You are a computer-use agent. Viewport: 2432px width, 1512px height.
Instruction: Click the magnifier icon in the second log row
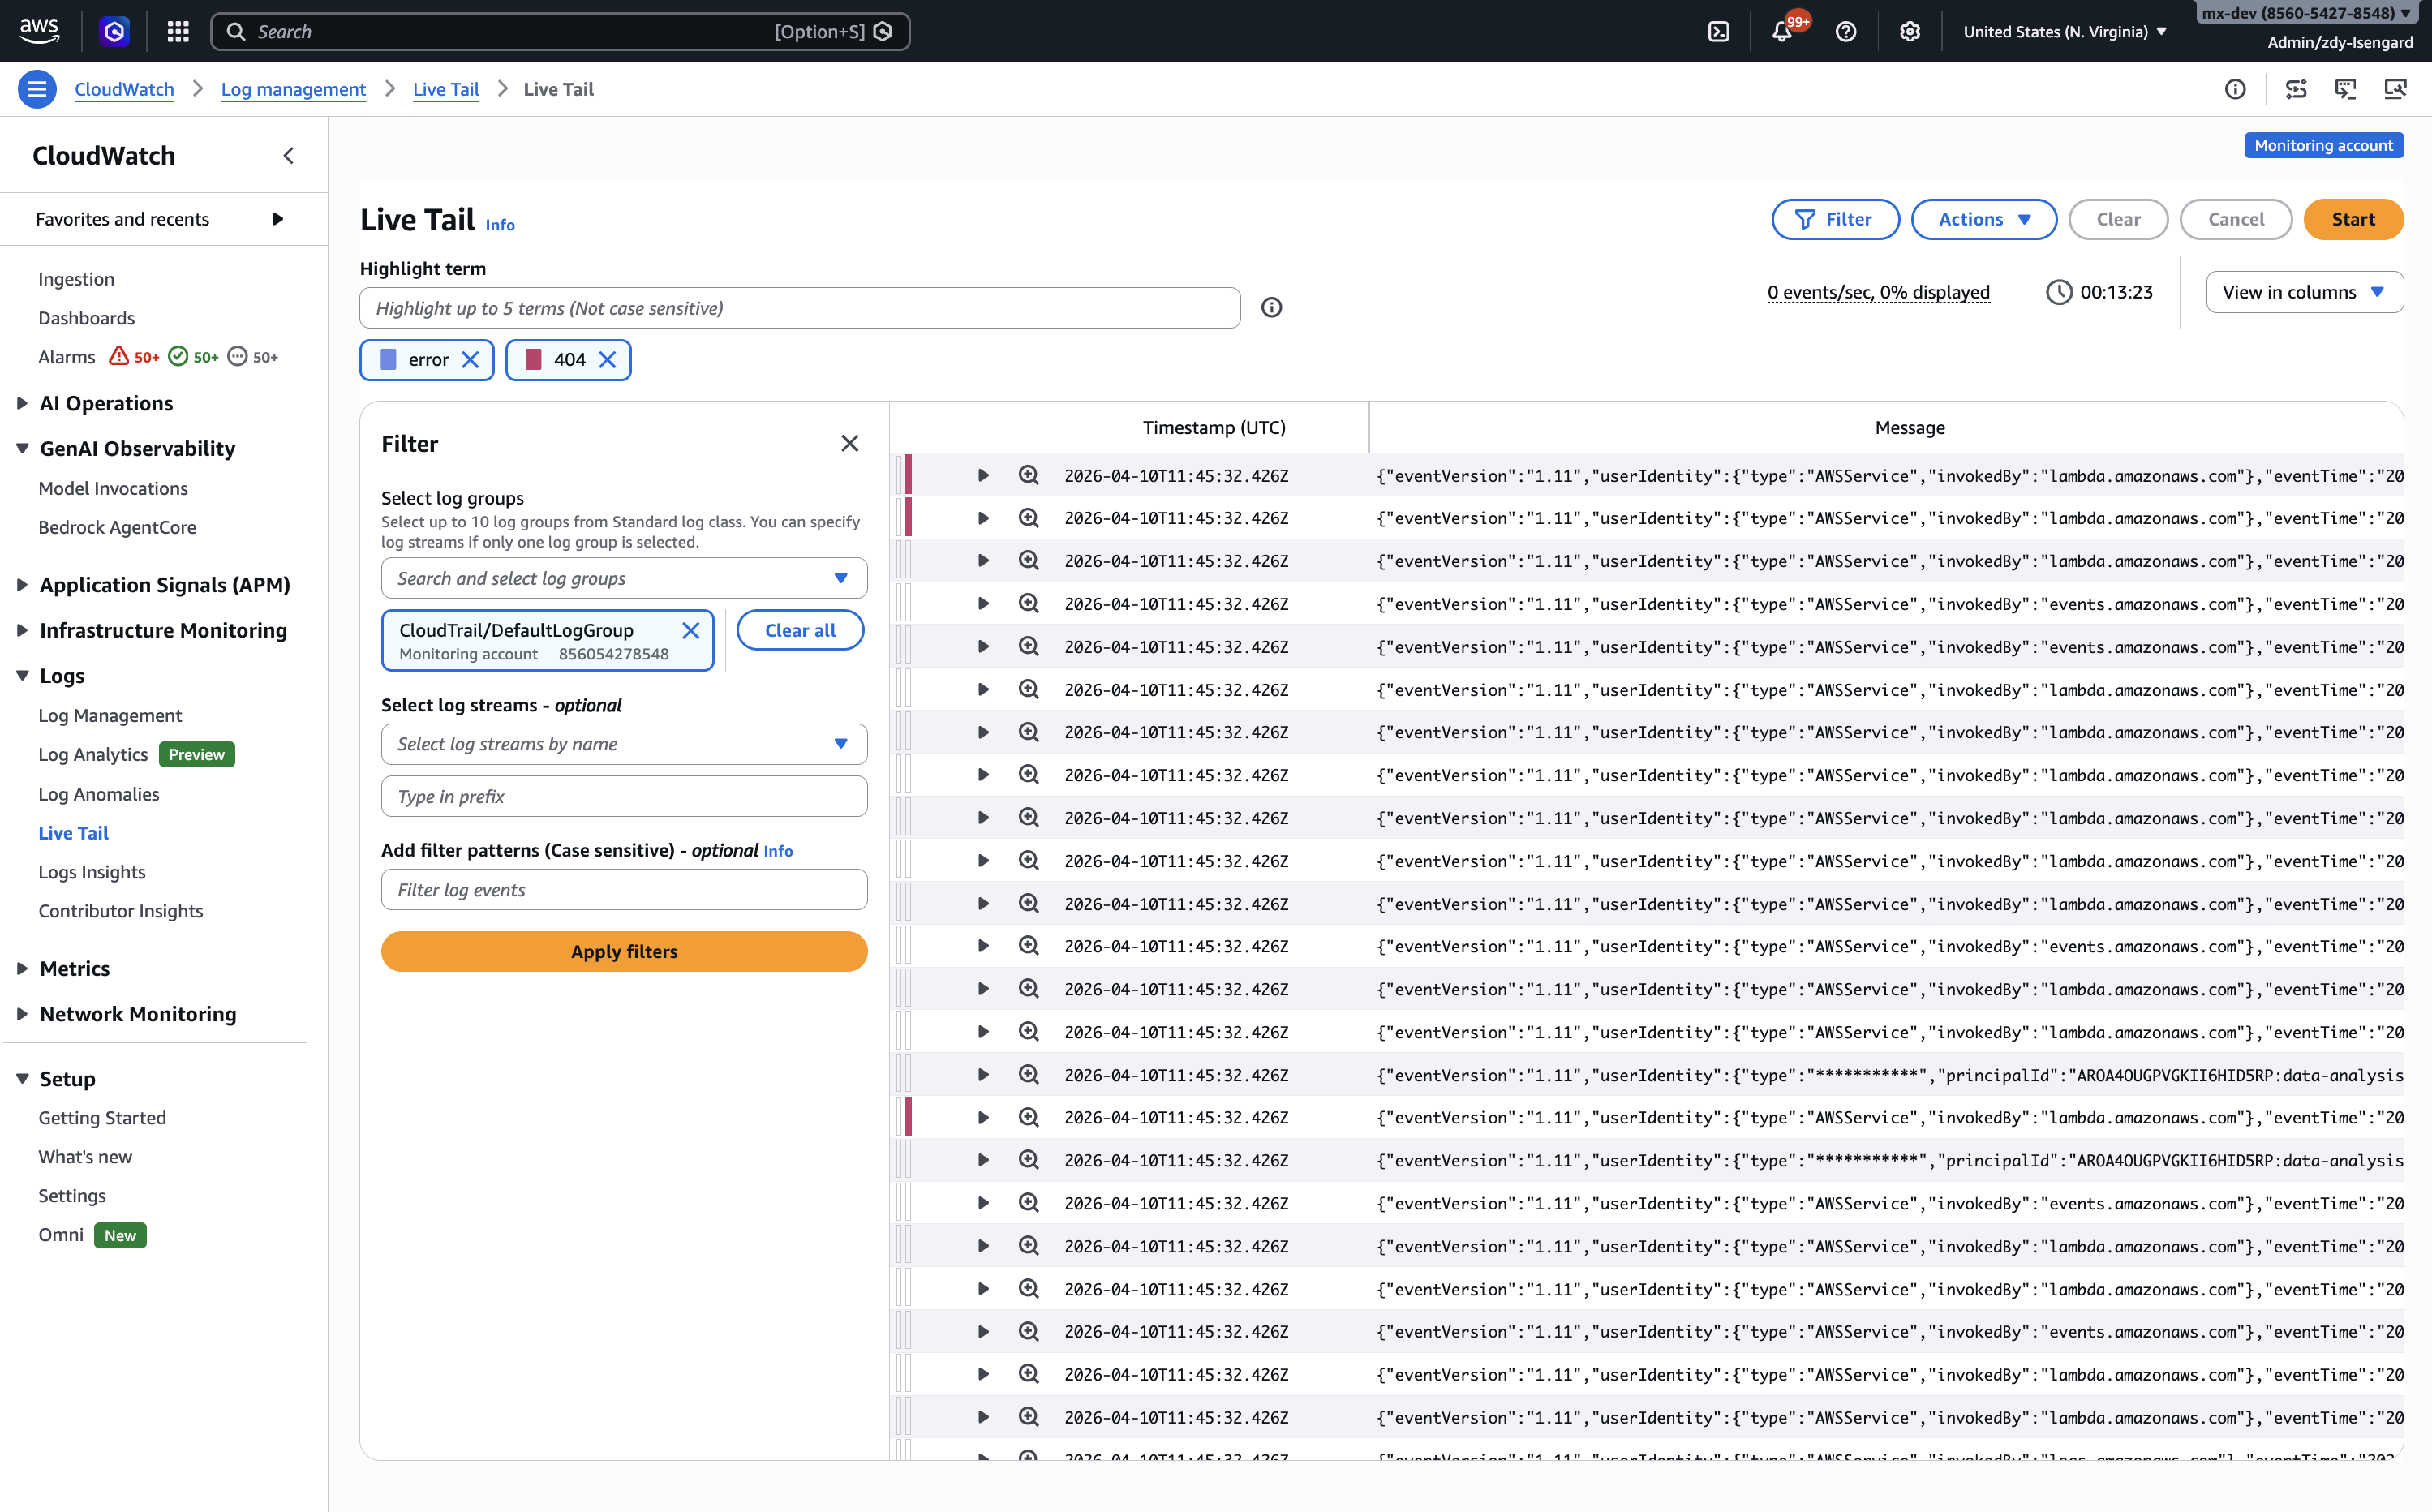[1028, 518]
